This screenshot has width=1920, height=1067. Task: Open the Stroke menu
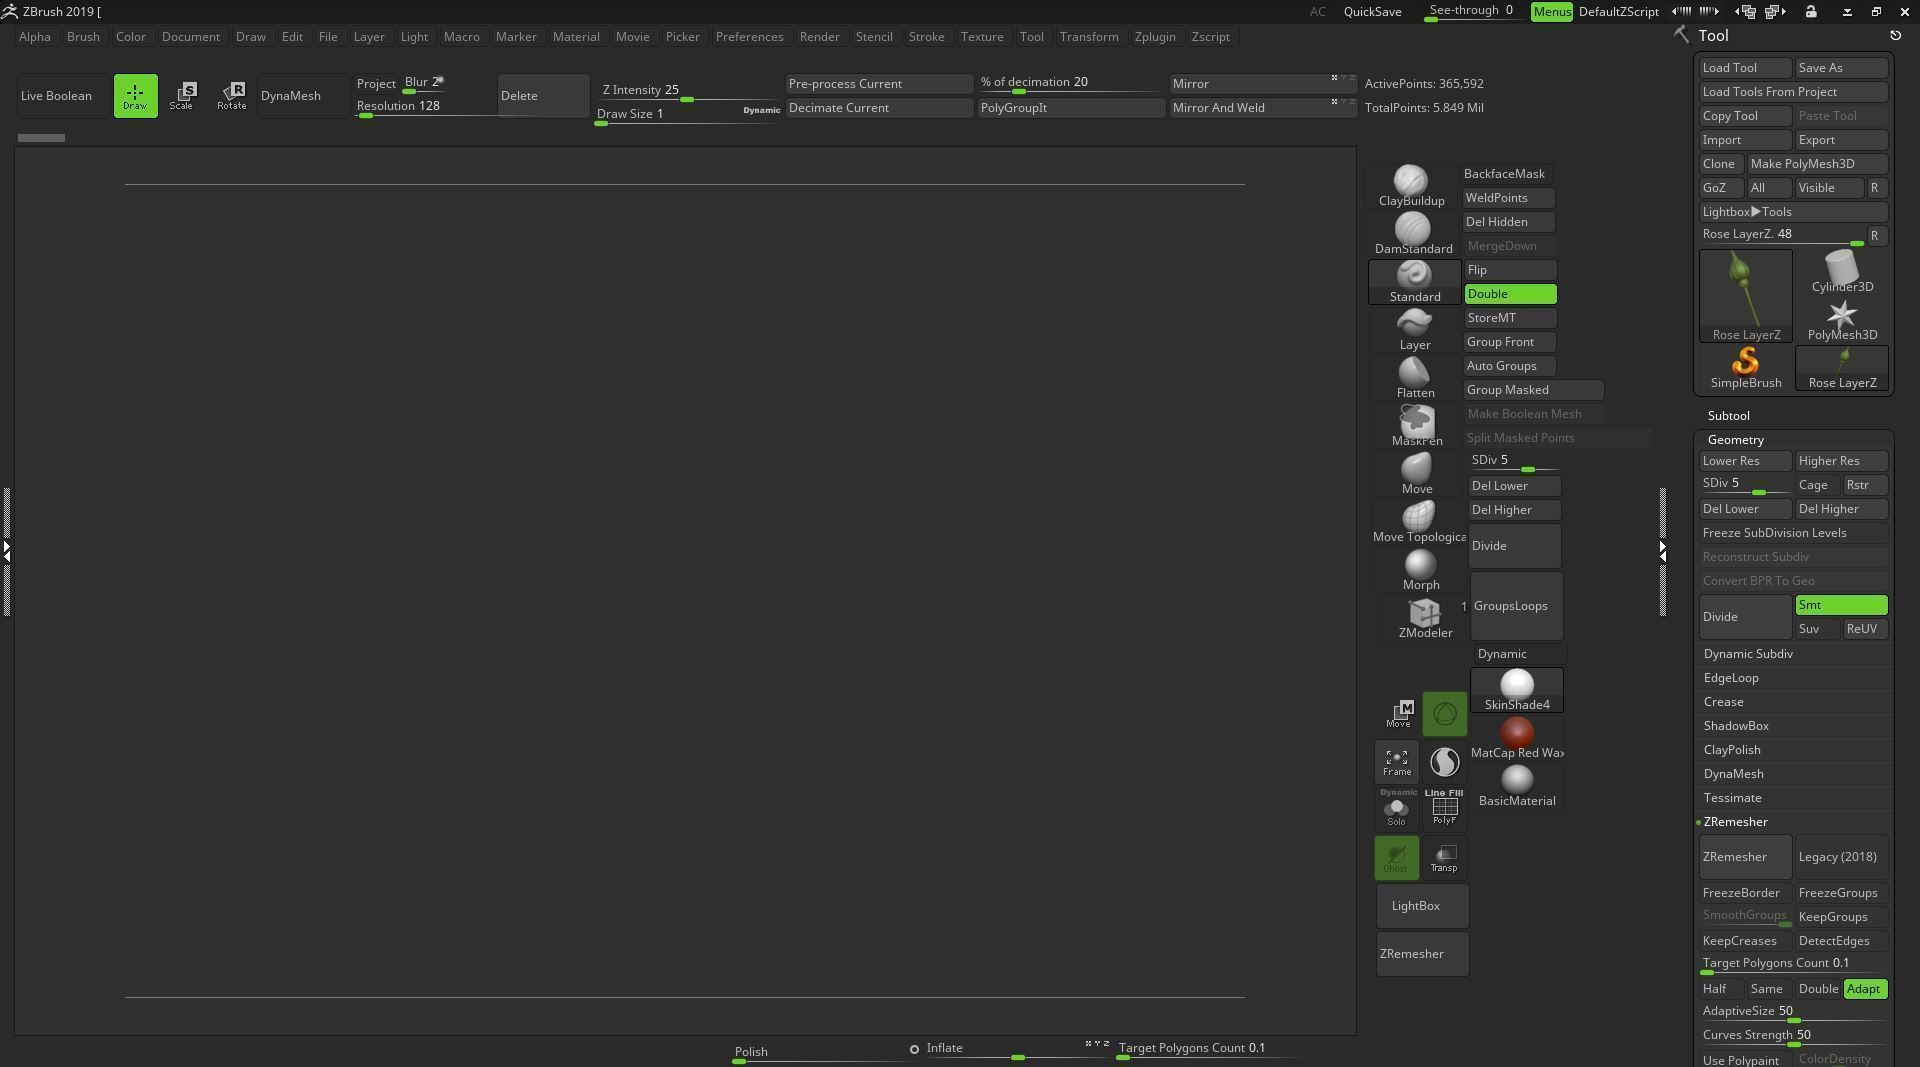click(926, 37)
